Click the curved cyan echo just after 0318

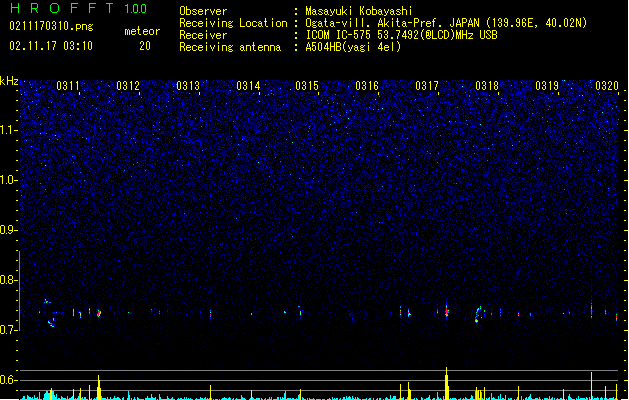pos(478,314)
